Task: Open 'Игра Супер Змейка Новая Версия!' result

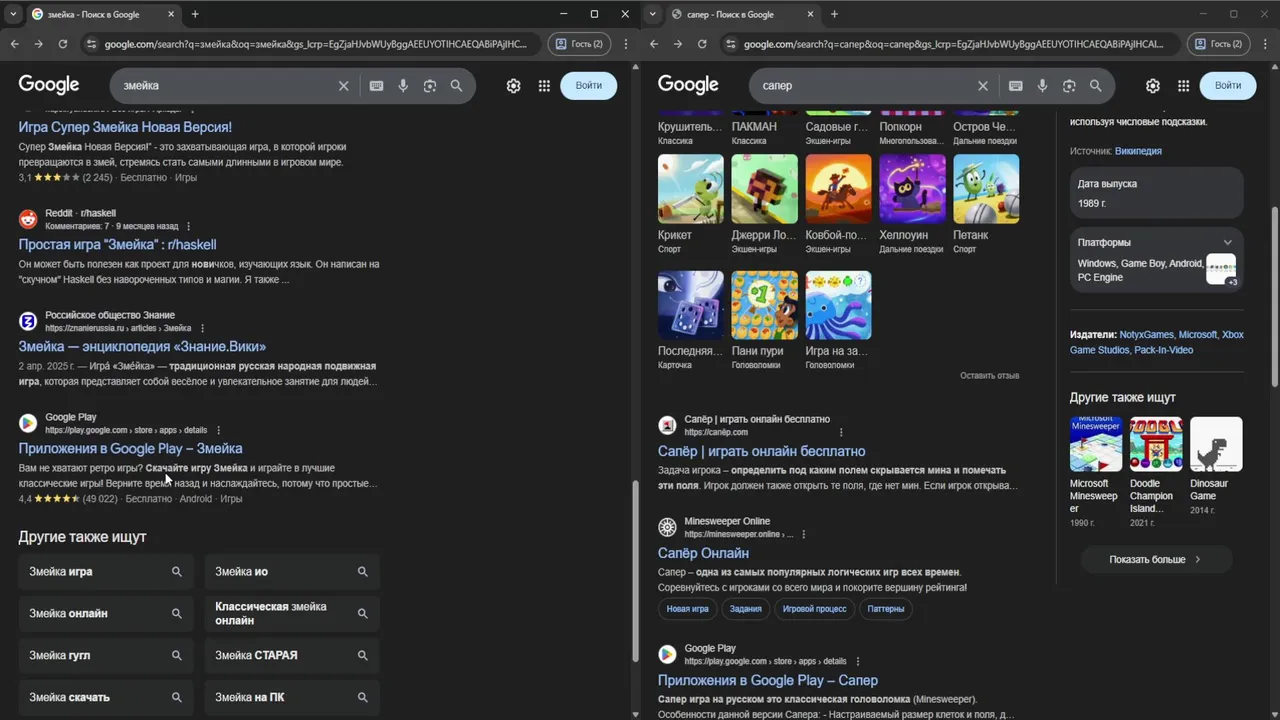Action: [x=125, y=127]
